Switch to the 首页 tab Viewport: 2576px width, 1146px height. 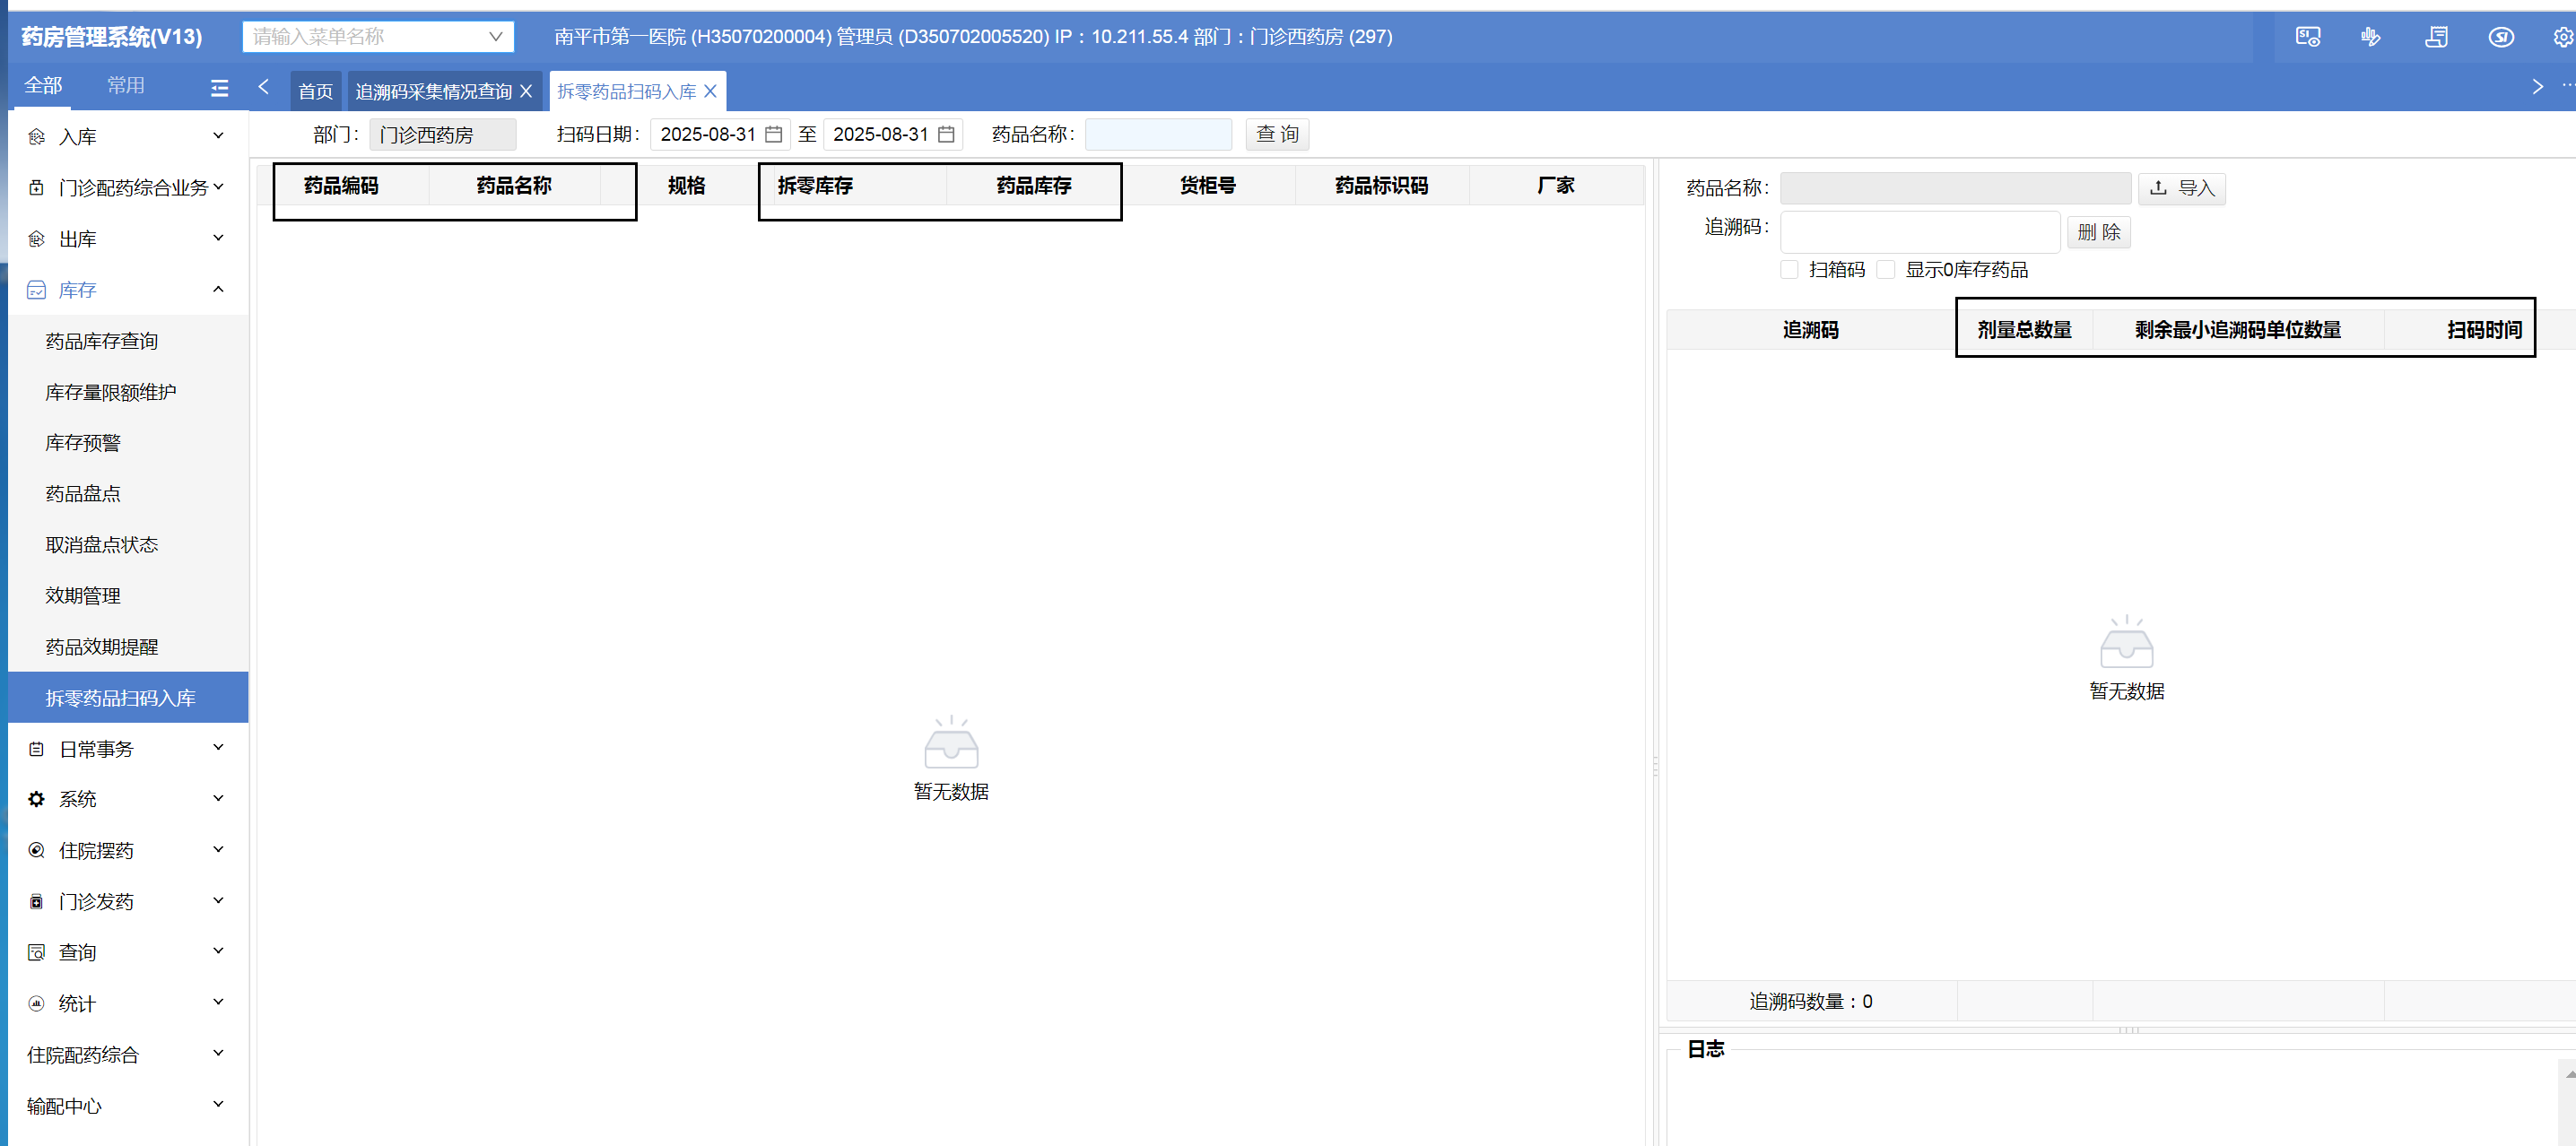pyautogui.click(x=315, y=91)
